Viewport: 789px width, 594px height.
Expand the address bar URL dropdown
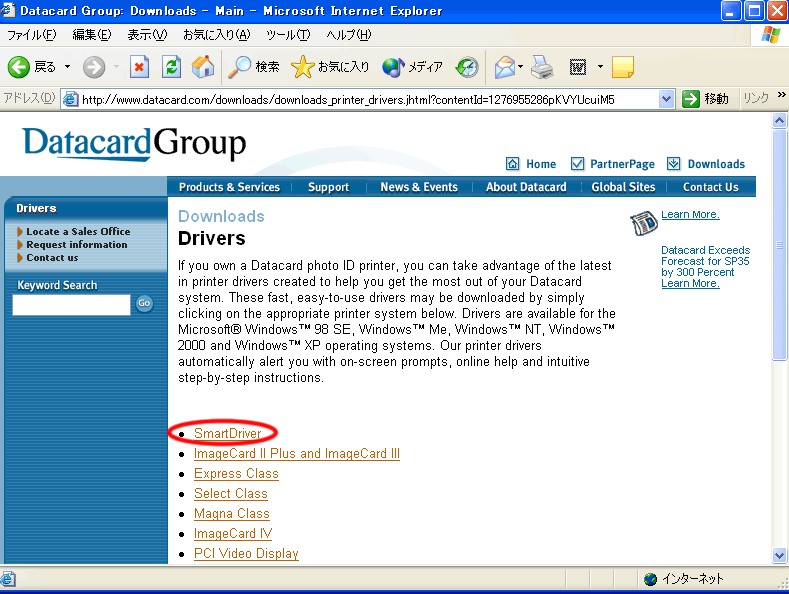click(666, 99)
